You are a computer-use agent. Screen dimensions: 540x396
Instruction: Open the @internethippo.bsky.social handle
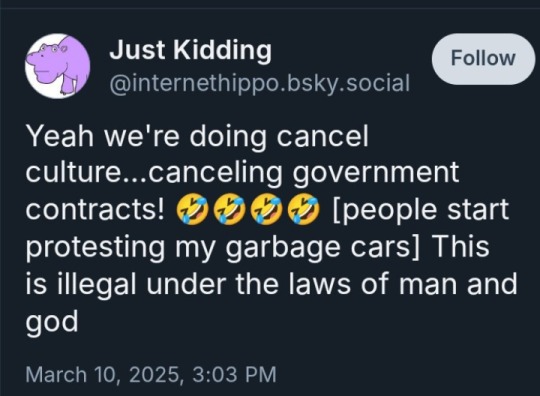click(260, 83)
